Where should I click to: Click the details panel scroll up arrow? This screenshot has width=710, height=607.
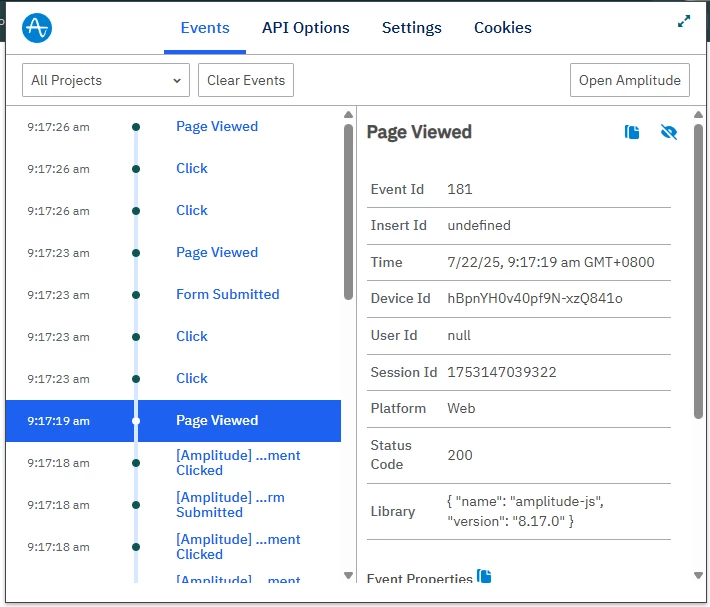(698, 115)
